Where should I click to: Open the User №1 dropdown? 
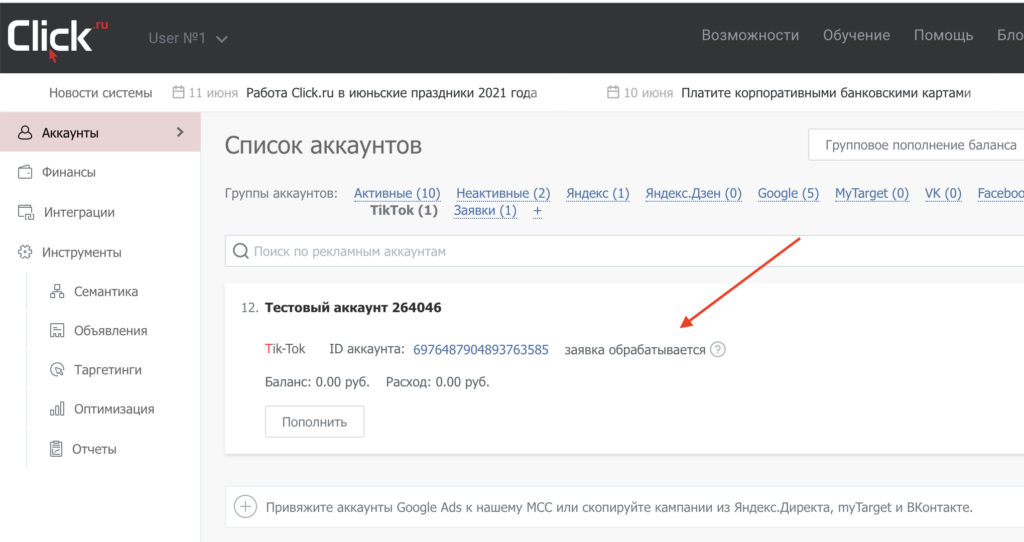point(188,39)
